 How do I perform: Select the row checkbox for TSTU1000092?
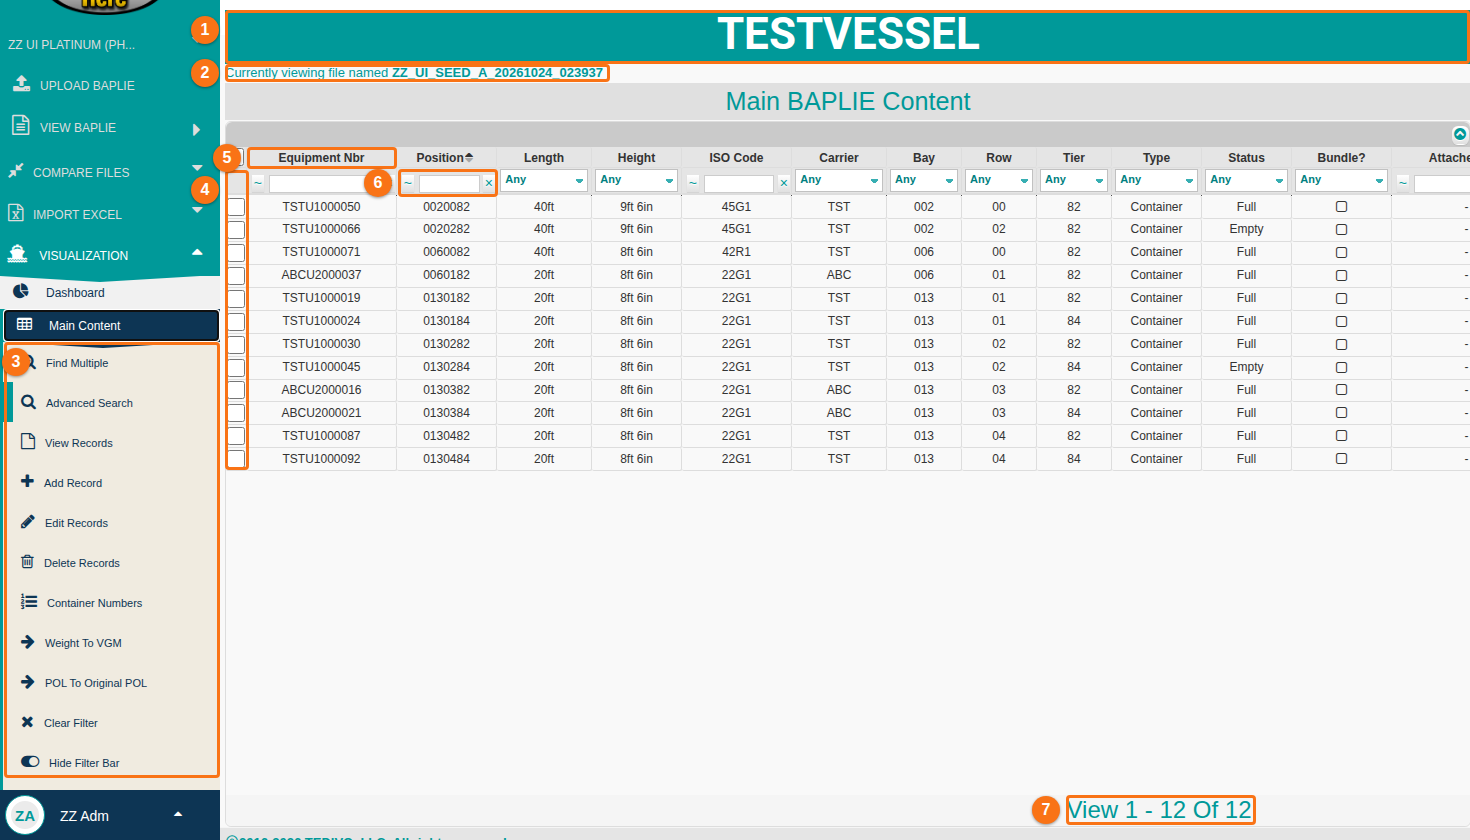click(x=236, y=459)
